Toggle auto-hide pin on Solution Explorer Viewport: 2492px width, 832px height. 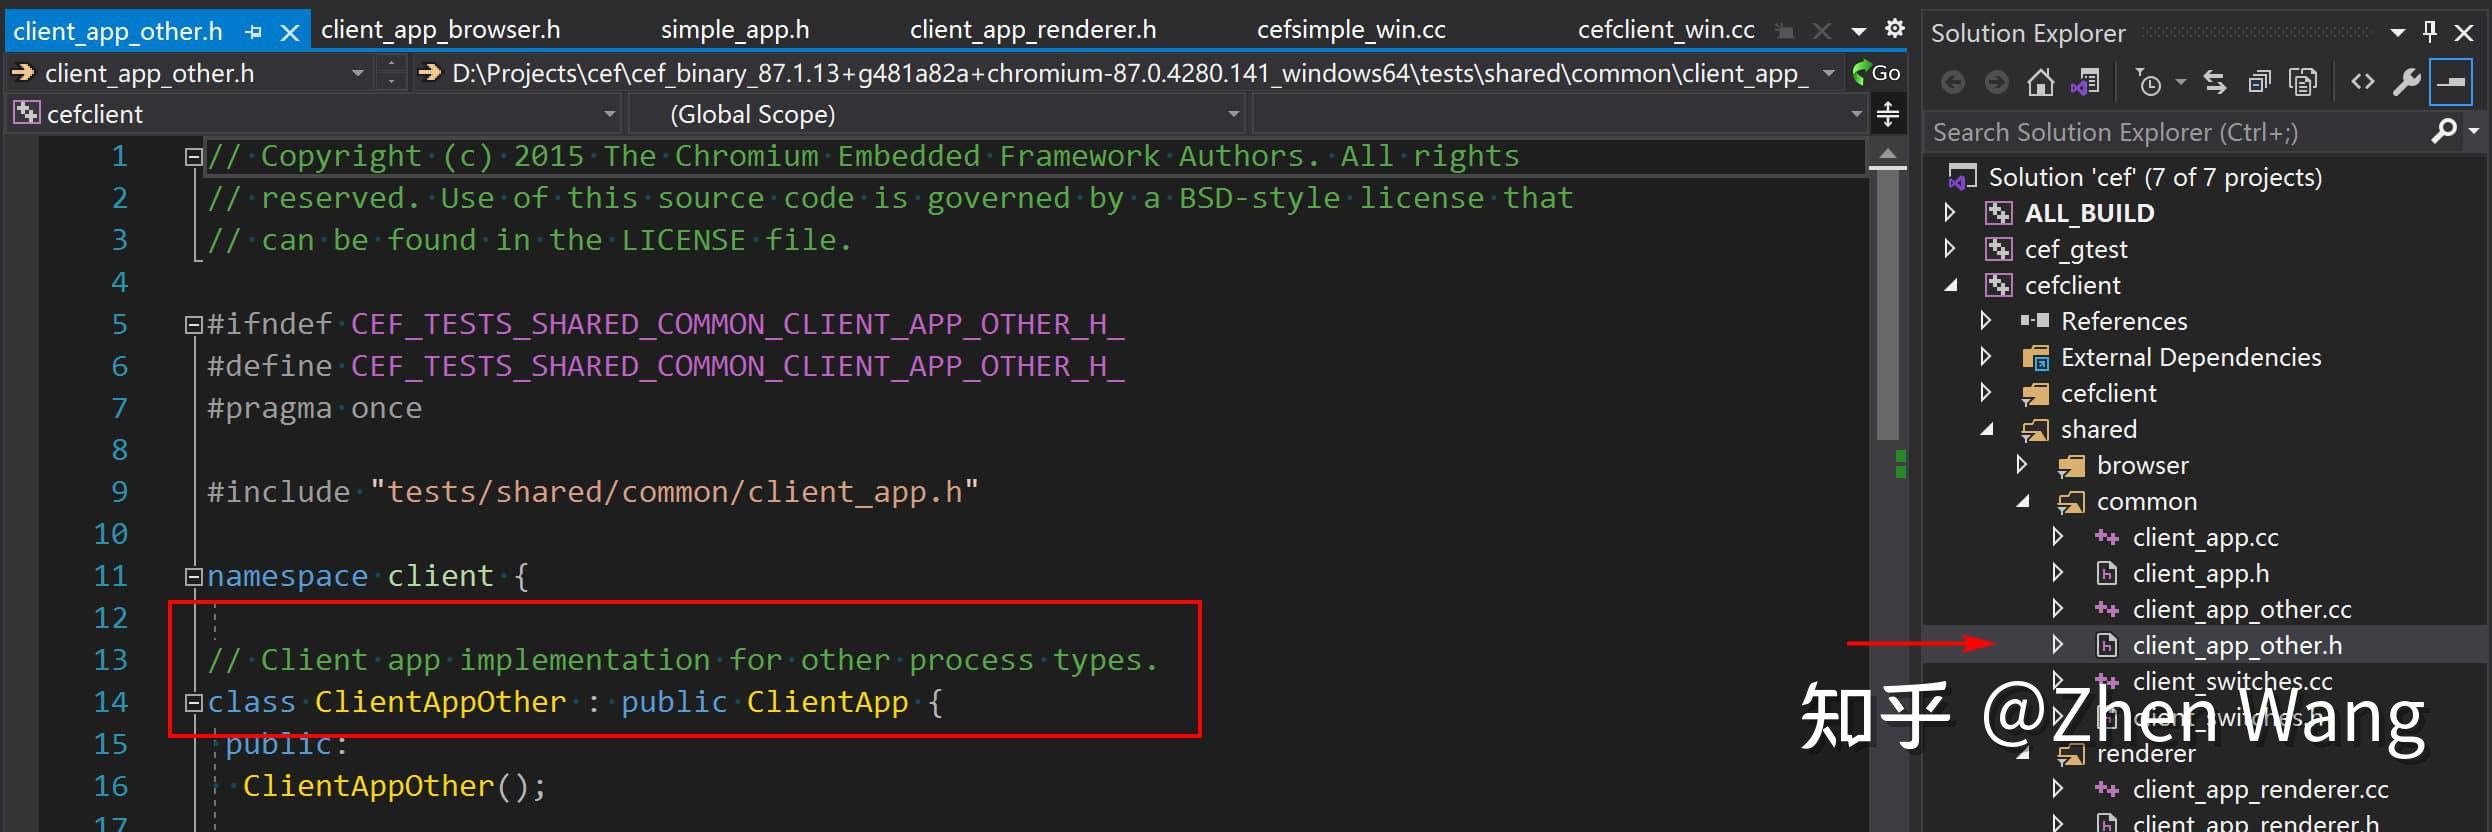click(x=2430, y=32)
